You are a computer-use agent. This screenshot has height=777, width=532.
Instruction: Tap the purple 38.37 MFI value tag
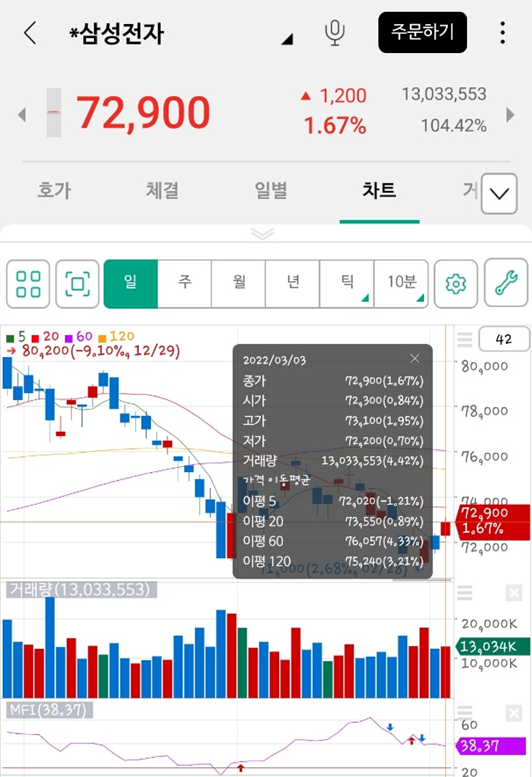(491, 746)
